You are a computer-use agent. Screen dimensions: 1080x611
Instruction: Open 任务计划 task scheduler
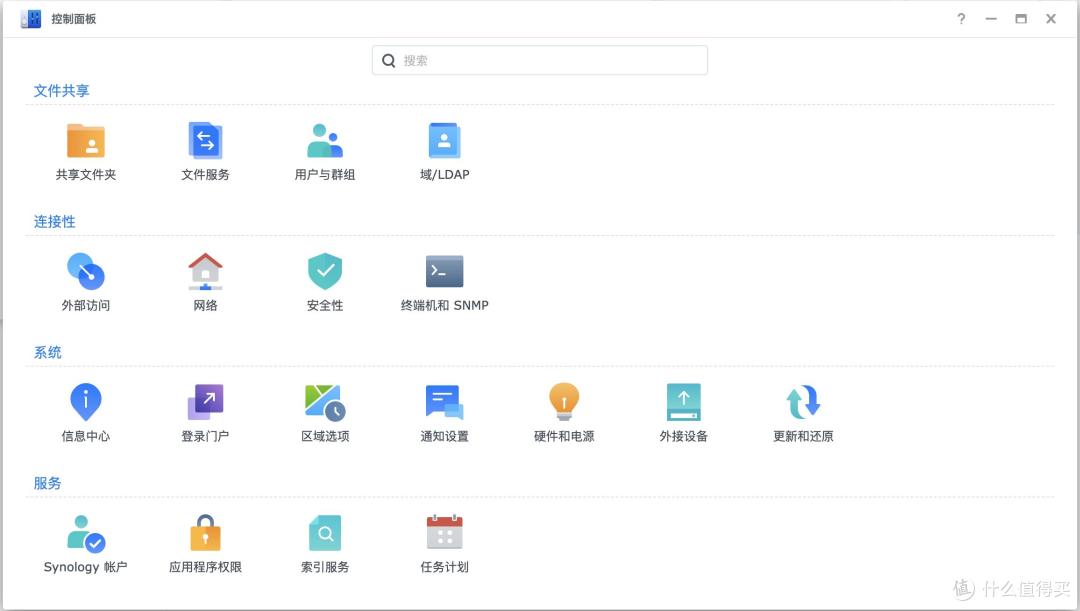[x=444, y=533]
